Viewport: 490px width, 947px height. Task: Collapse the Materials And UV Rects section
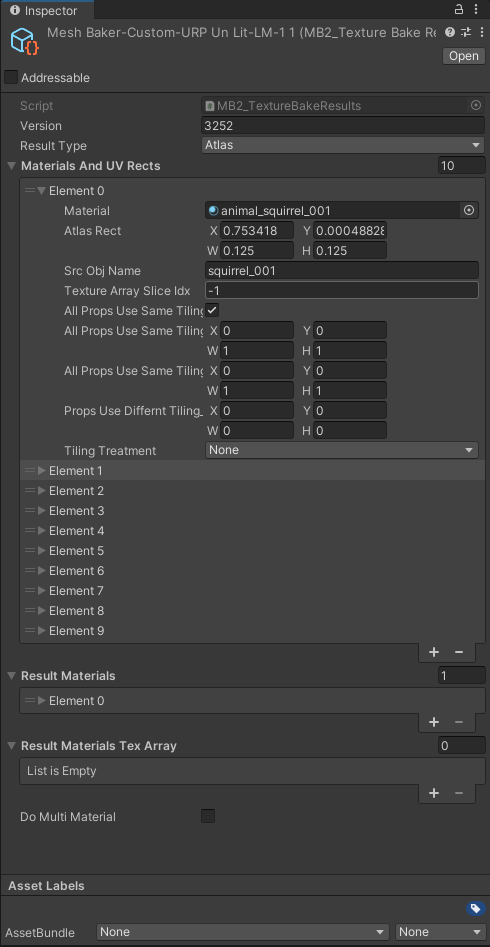11,165
